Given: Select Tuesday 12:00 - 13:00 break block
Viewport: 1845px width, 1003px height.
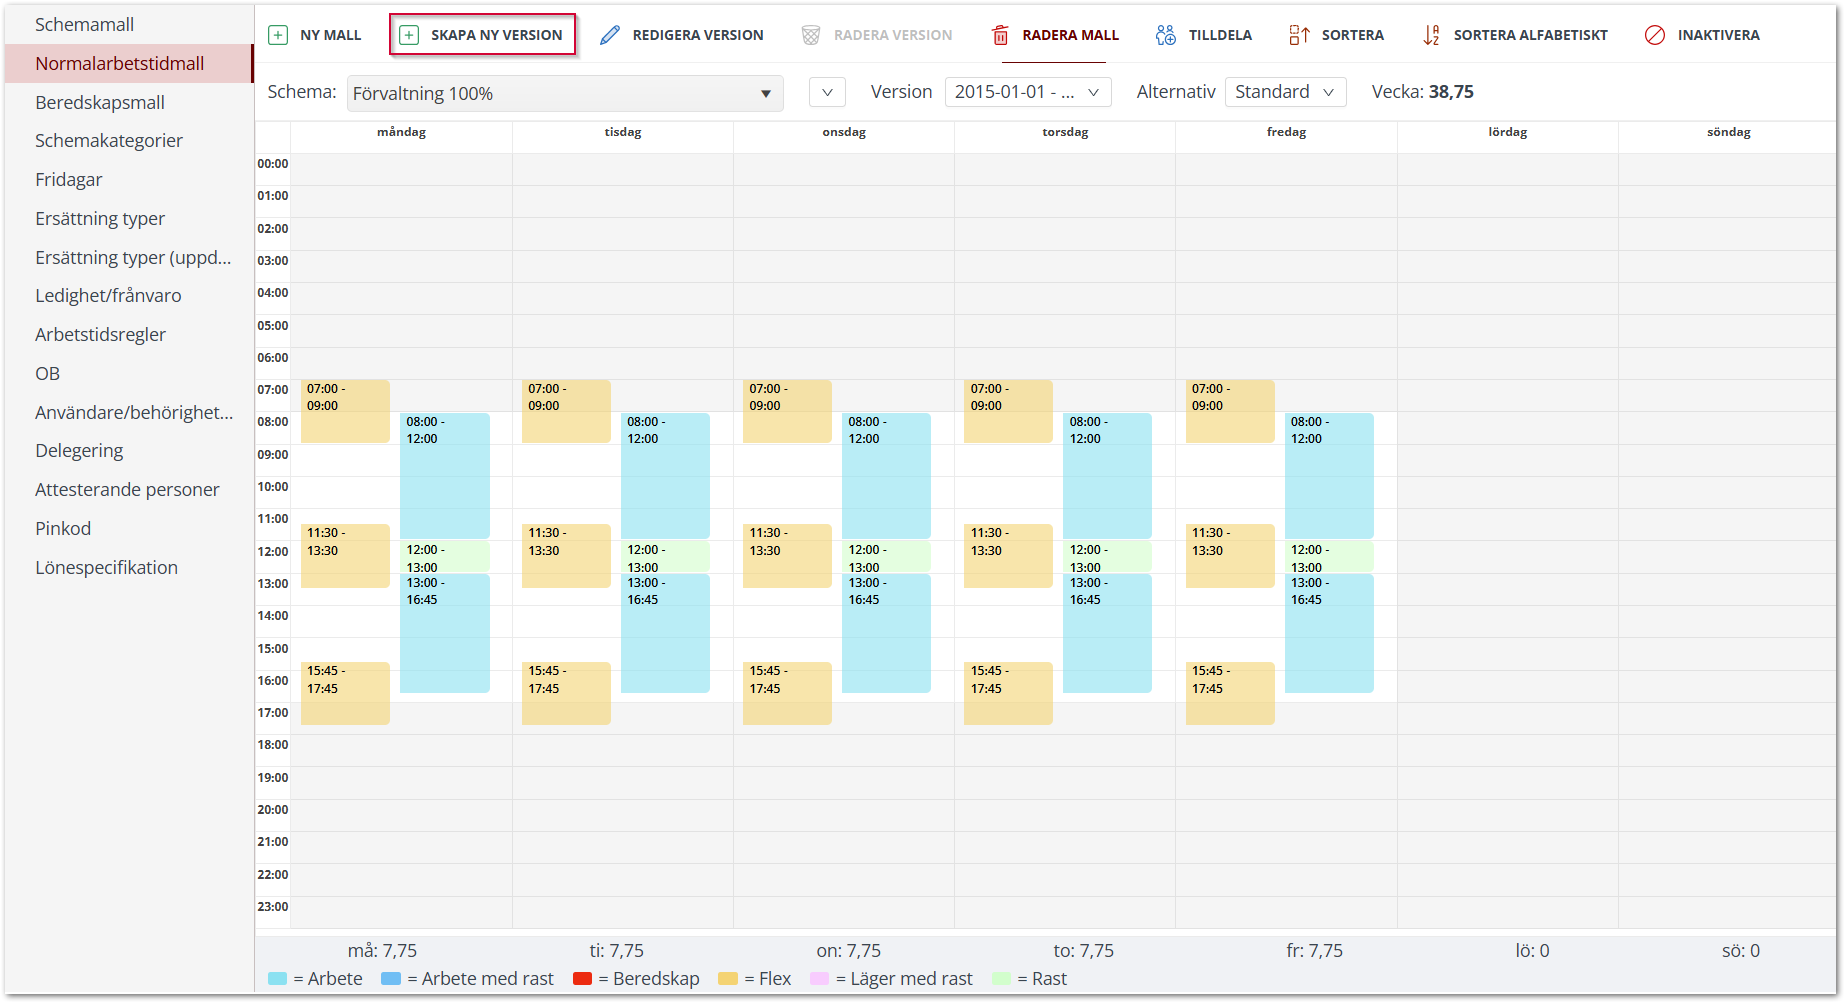Looking at the screenshot, I should tap(665, 557).
